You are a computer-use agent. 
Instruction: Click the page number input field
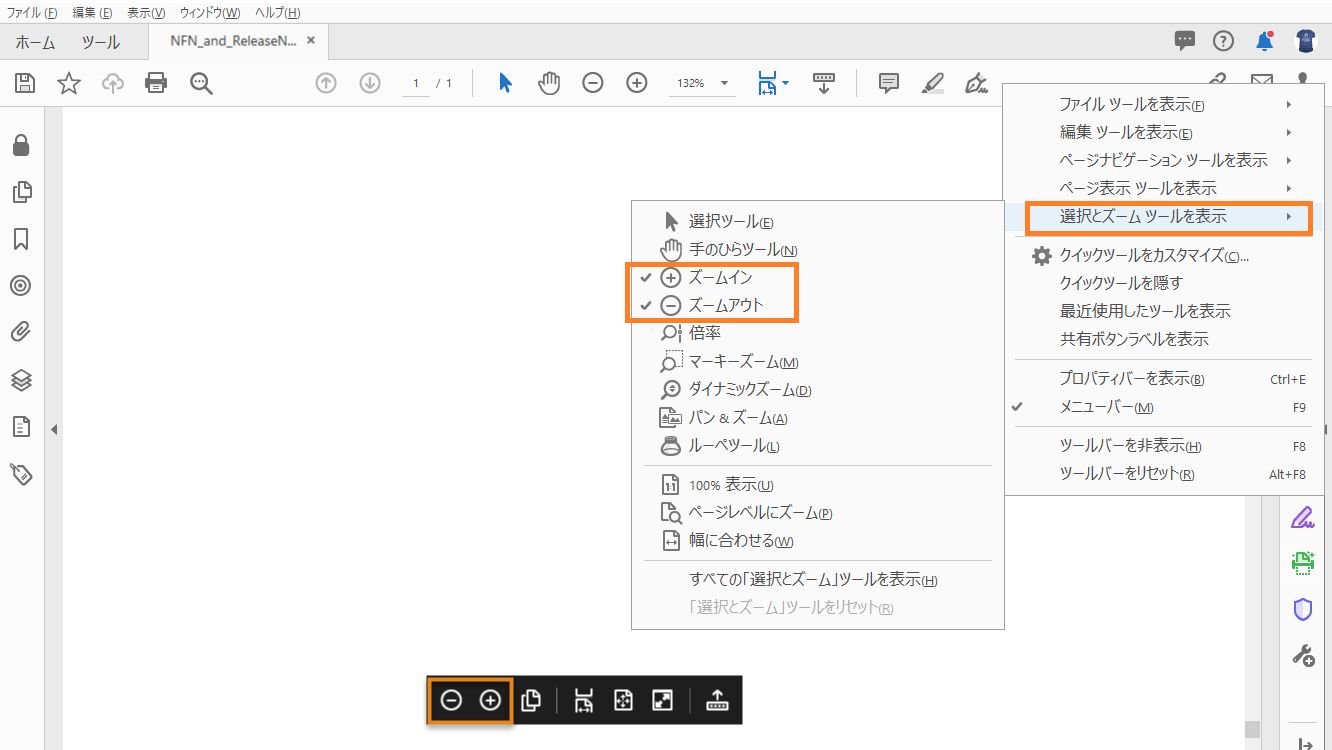click(413, 83)
